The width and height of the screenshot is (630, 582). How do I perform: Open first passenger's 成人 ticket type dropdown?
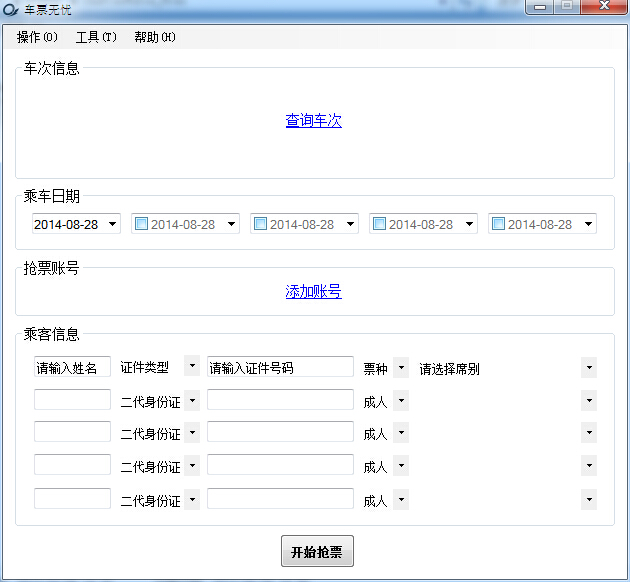tap(401, 400)
